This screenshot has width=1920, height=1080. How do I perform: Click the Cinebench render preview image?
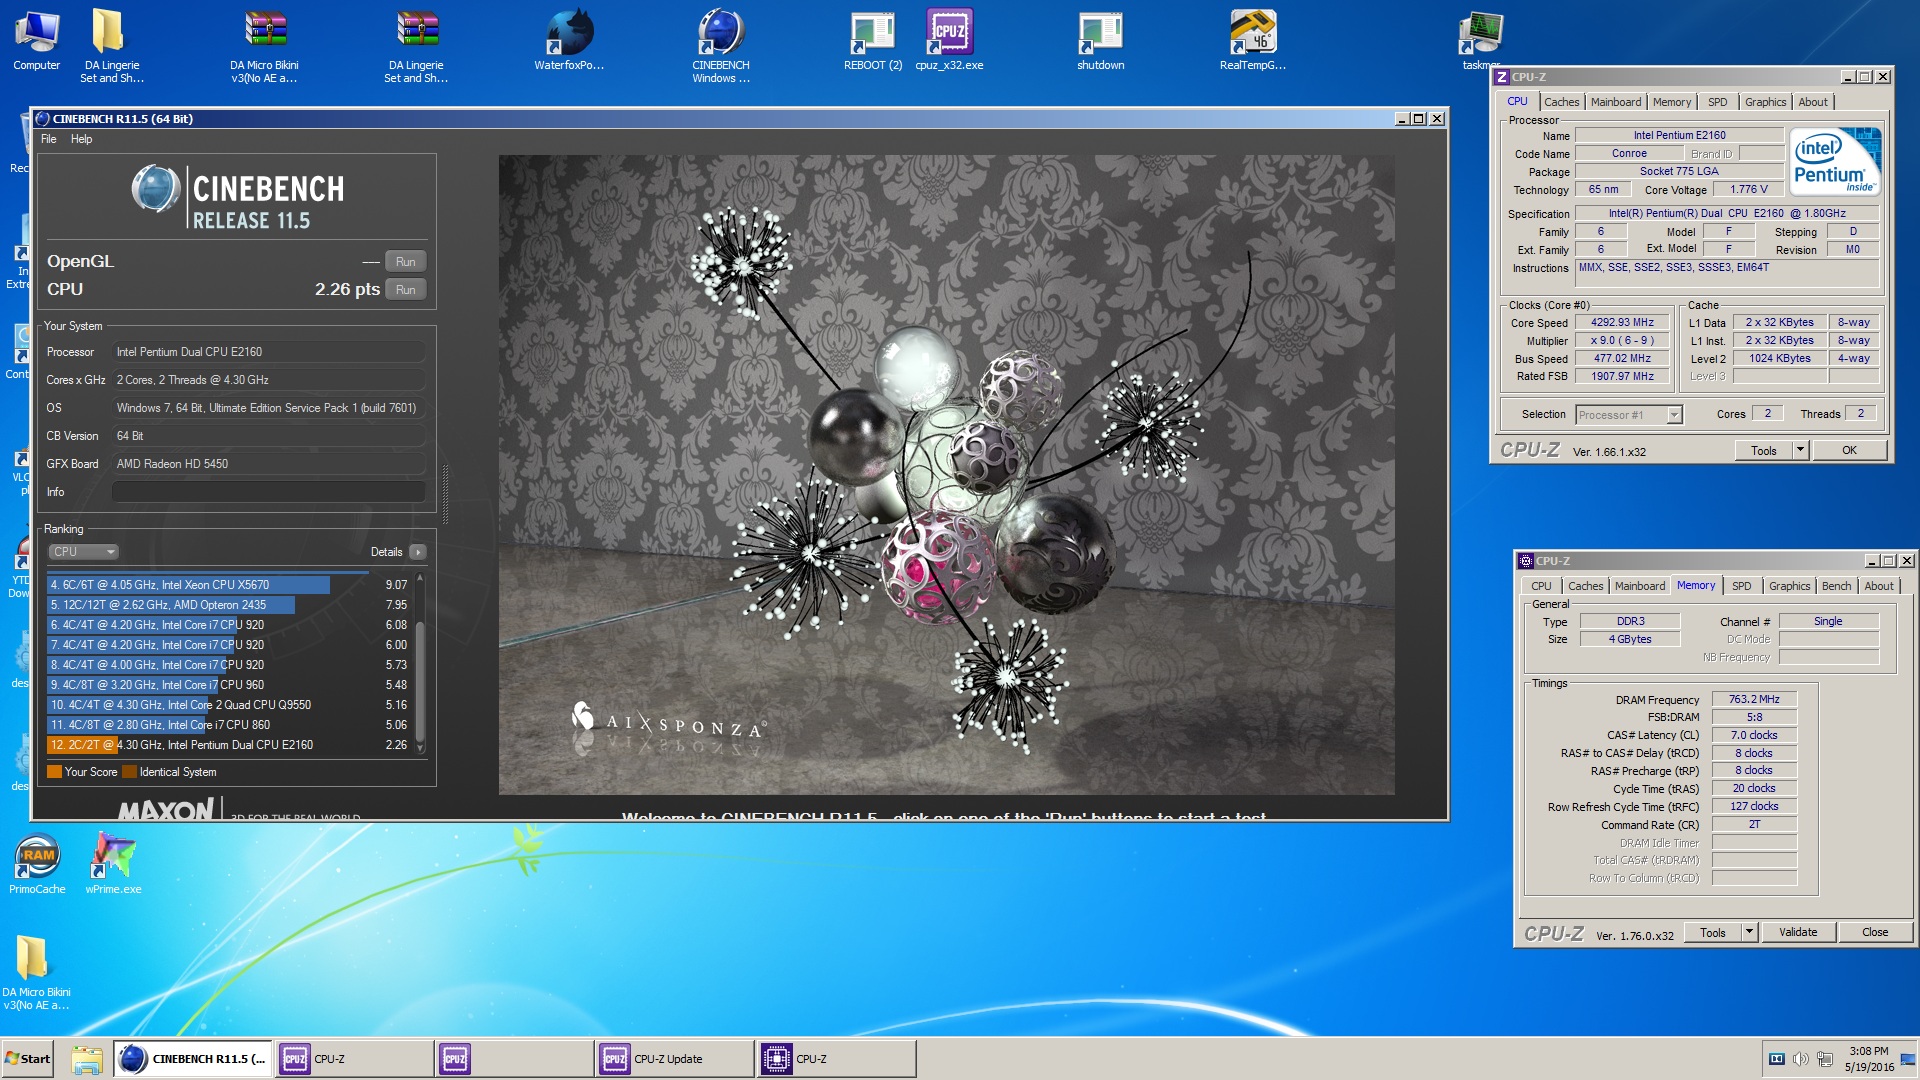(x=946, y=475)
